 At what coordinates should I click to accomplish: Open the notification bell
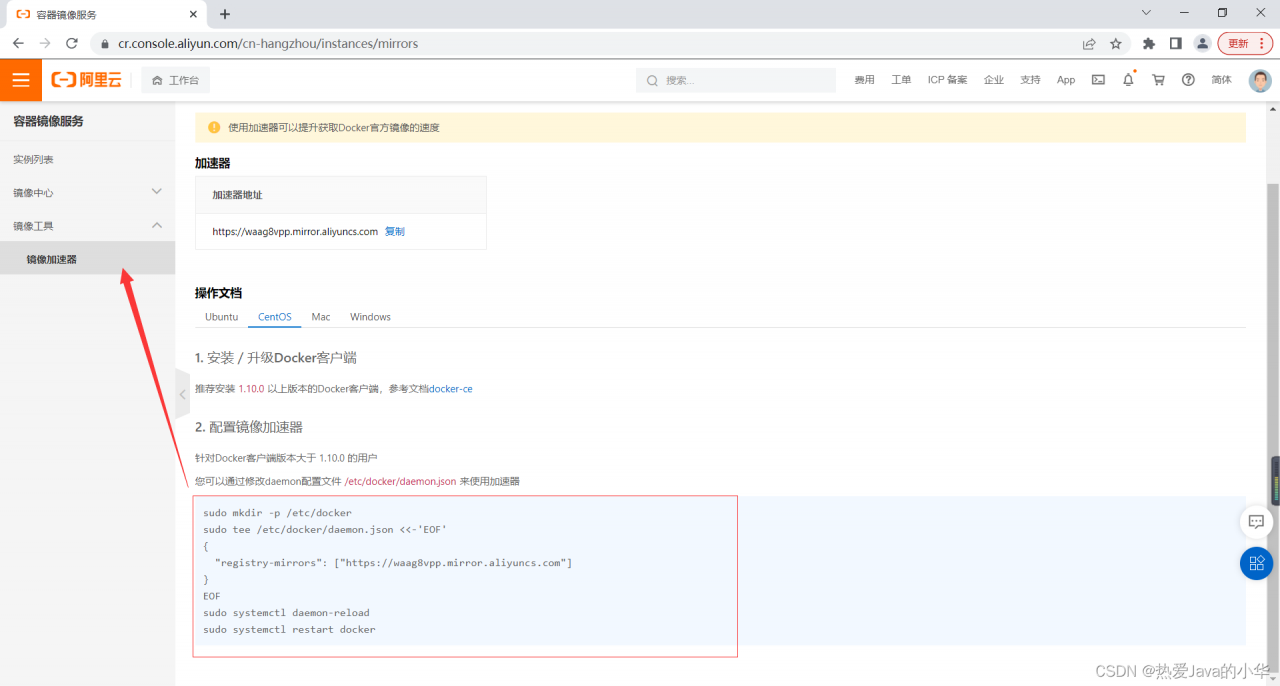[1128, 80]
